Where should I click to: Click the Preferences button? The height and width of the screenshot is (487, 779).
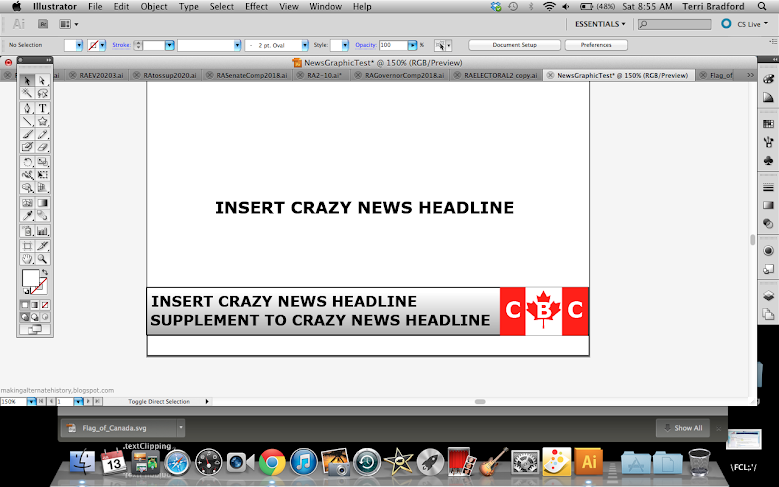(x=596, y=45)
